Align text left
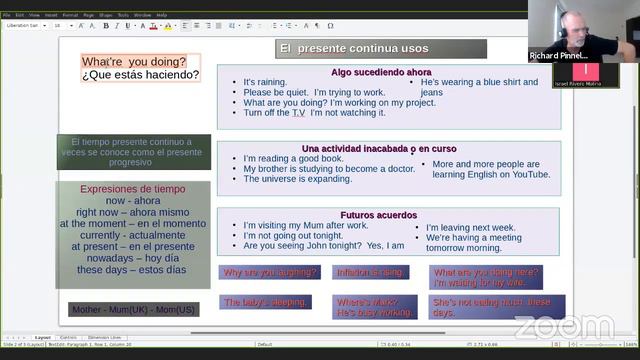640x360 pixels. (185, 26)
